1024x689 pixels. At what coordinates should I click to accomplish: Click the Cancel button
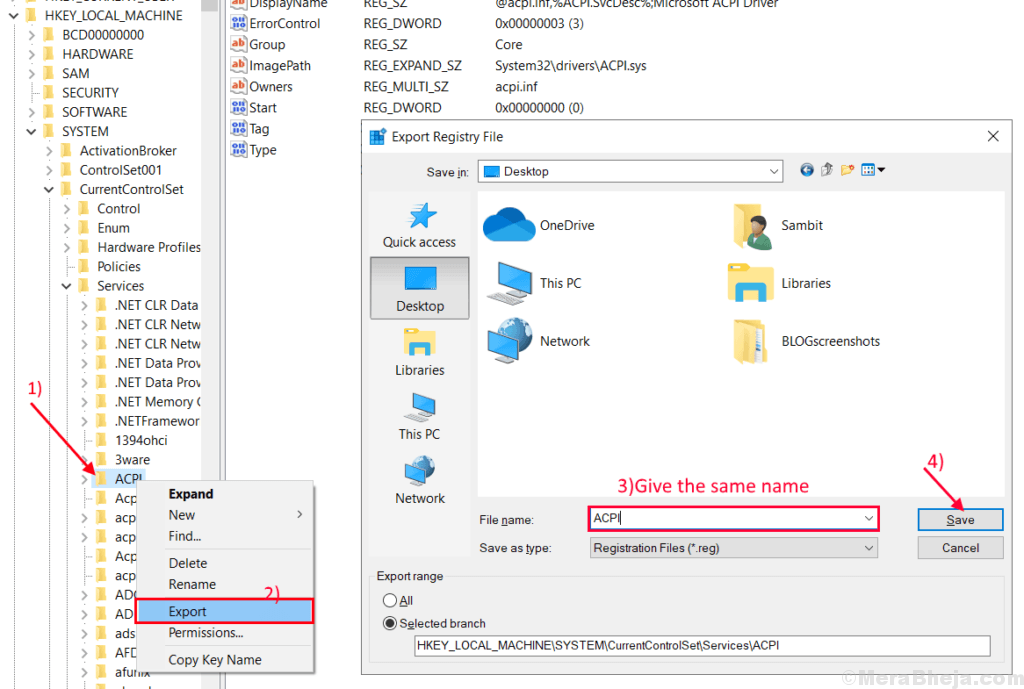[959, 547]
